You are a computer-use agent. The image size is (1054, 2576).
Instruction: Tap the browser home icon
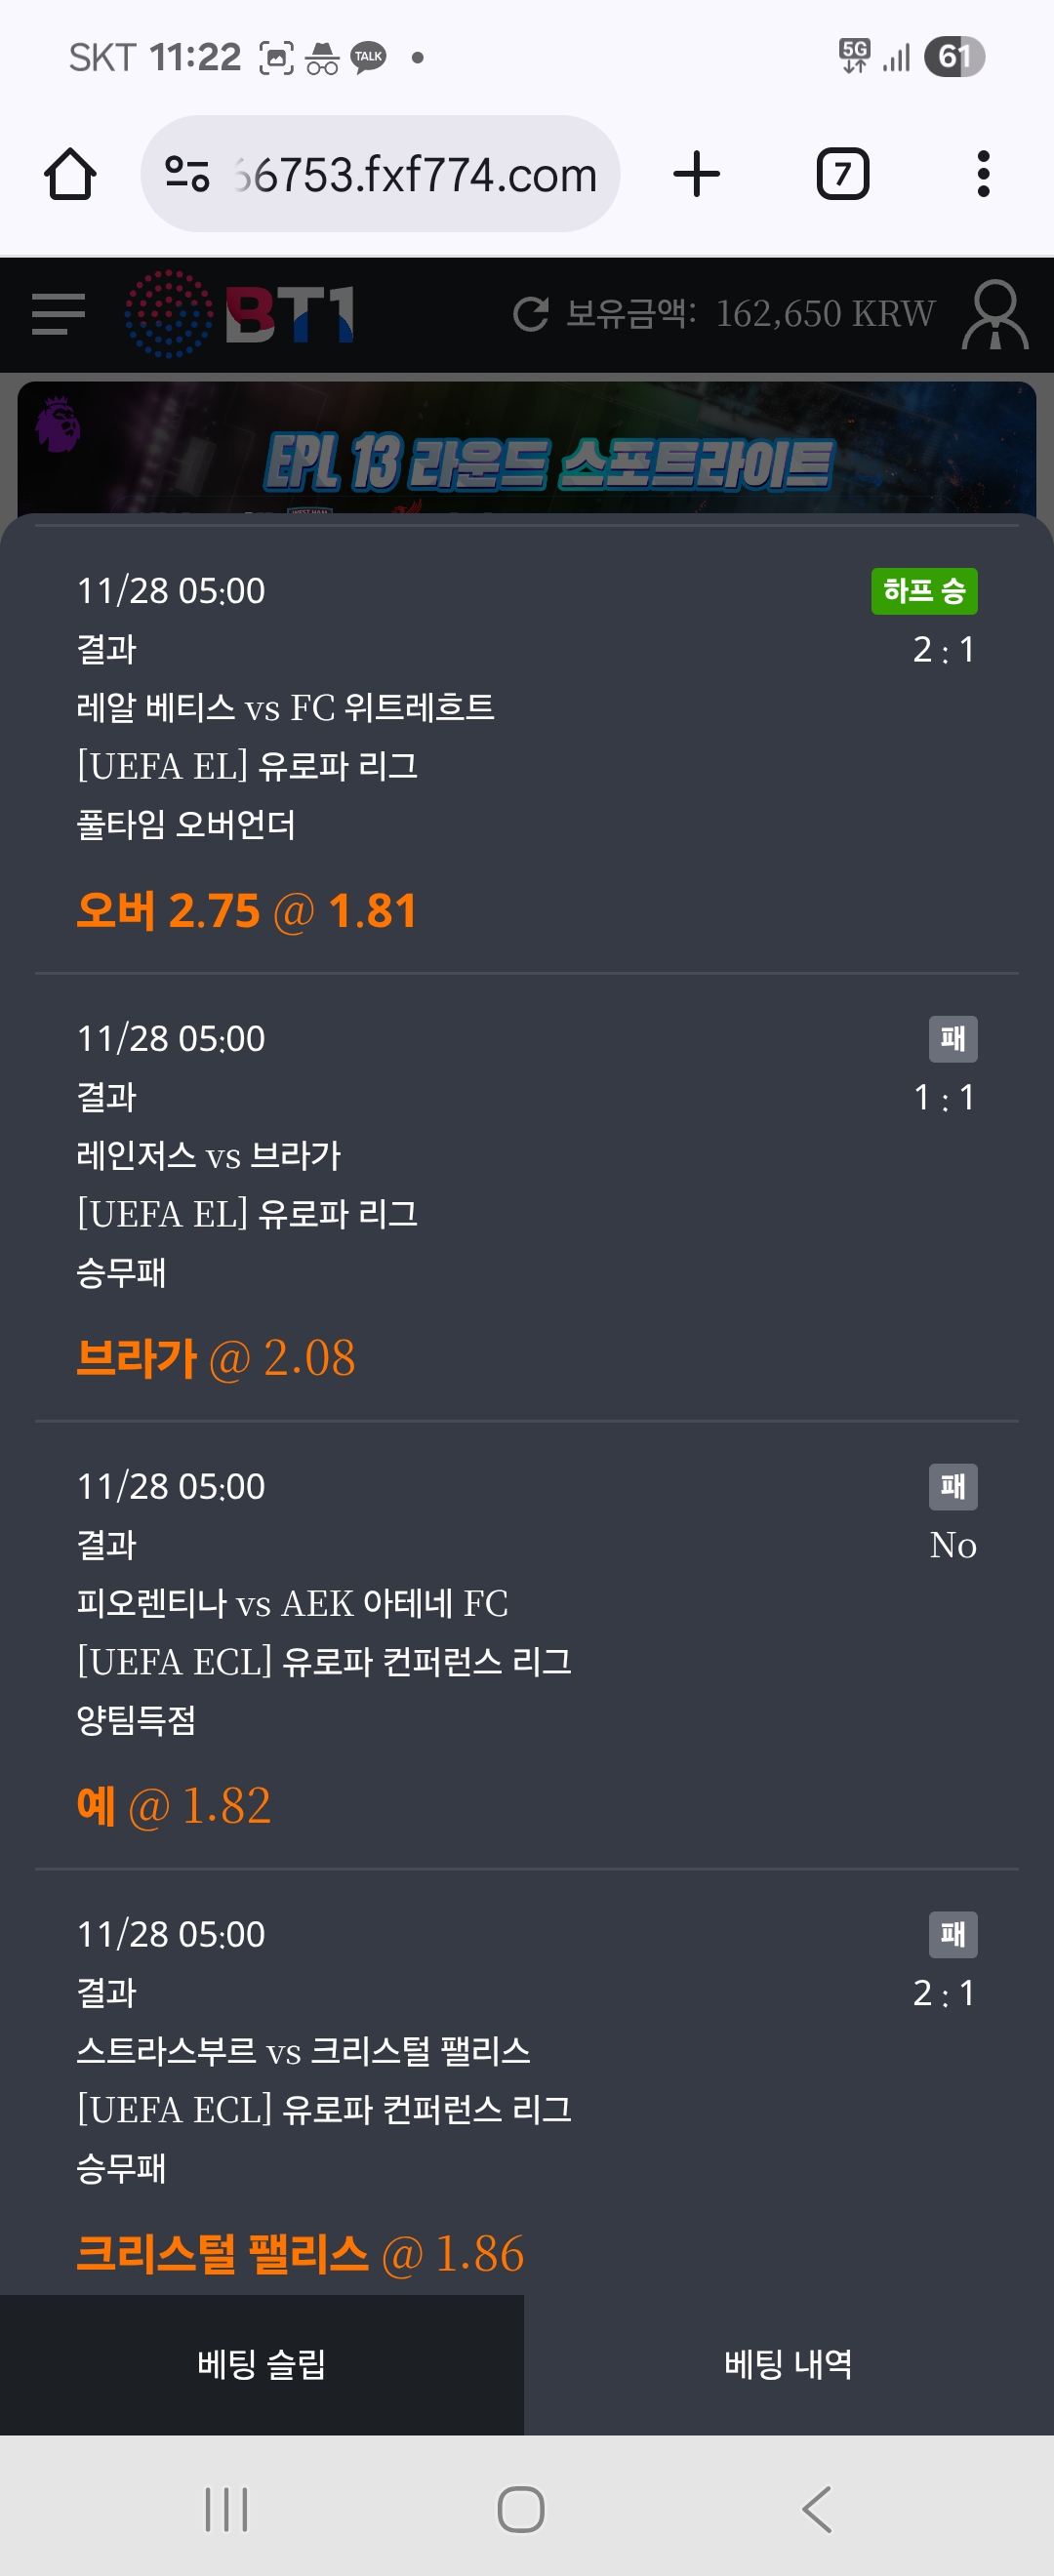(70, 174)
